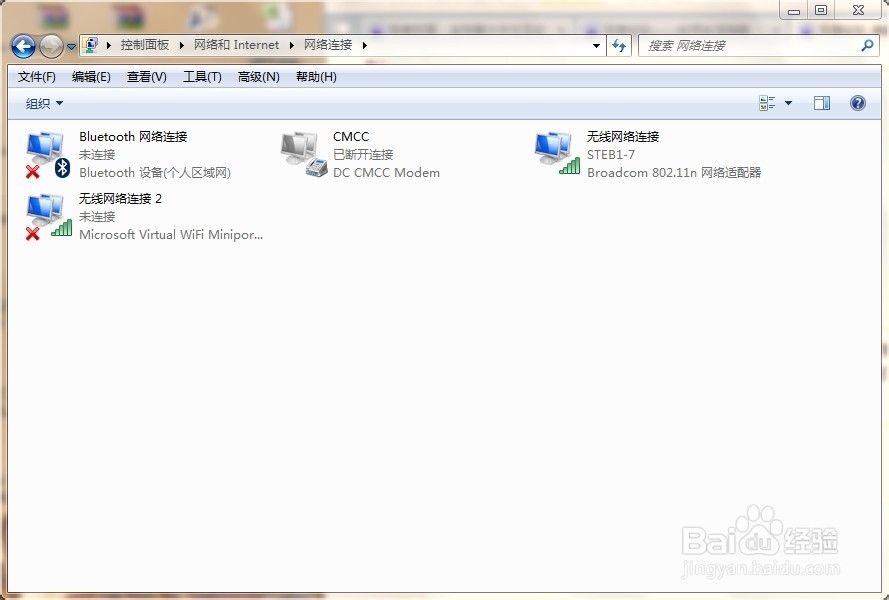889x600 pixels.
Task: Select the 无线网络连接 2 virtual adapter icon
Action: point(46,214)
